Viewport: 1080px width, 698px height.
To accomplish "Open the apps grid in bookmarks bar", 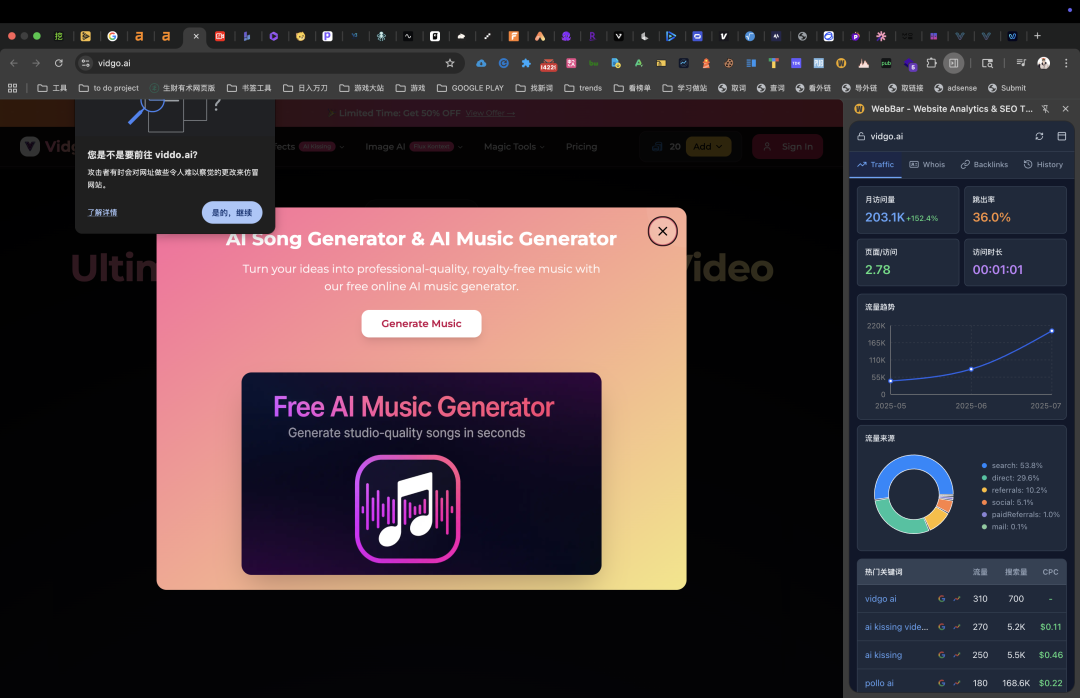I will point(12,88).
